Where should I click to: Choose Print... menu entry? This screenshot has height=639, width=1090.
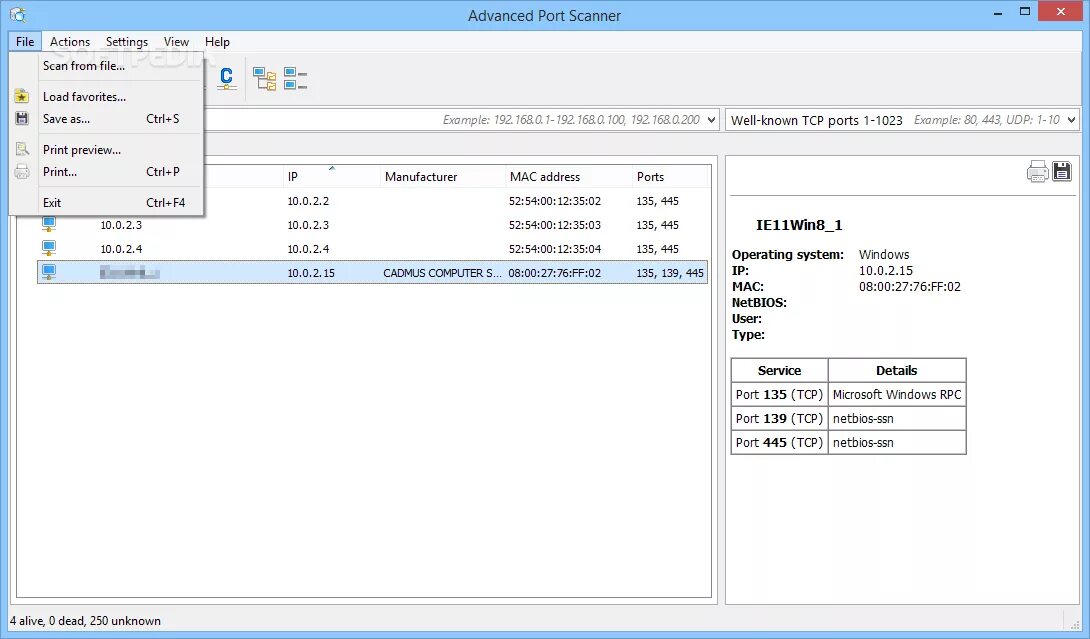click(x=106, y=172)
